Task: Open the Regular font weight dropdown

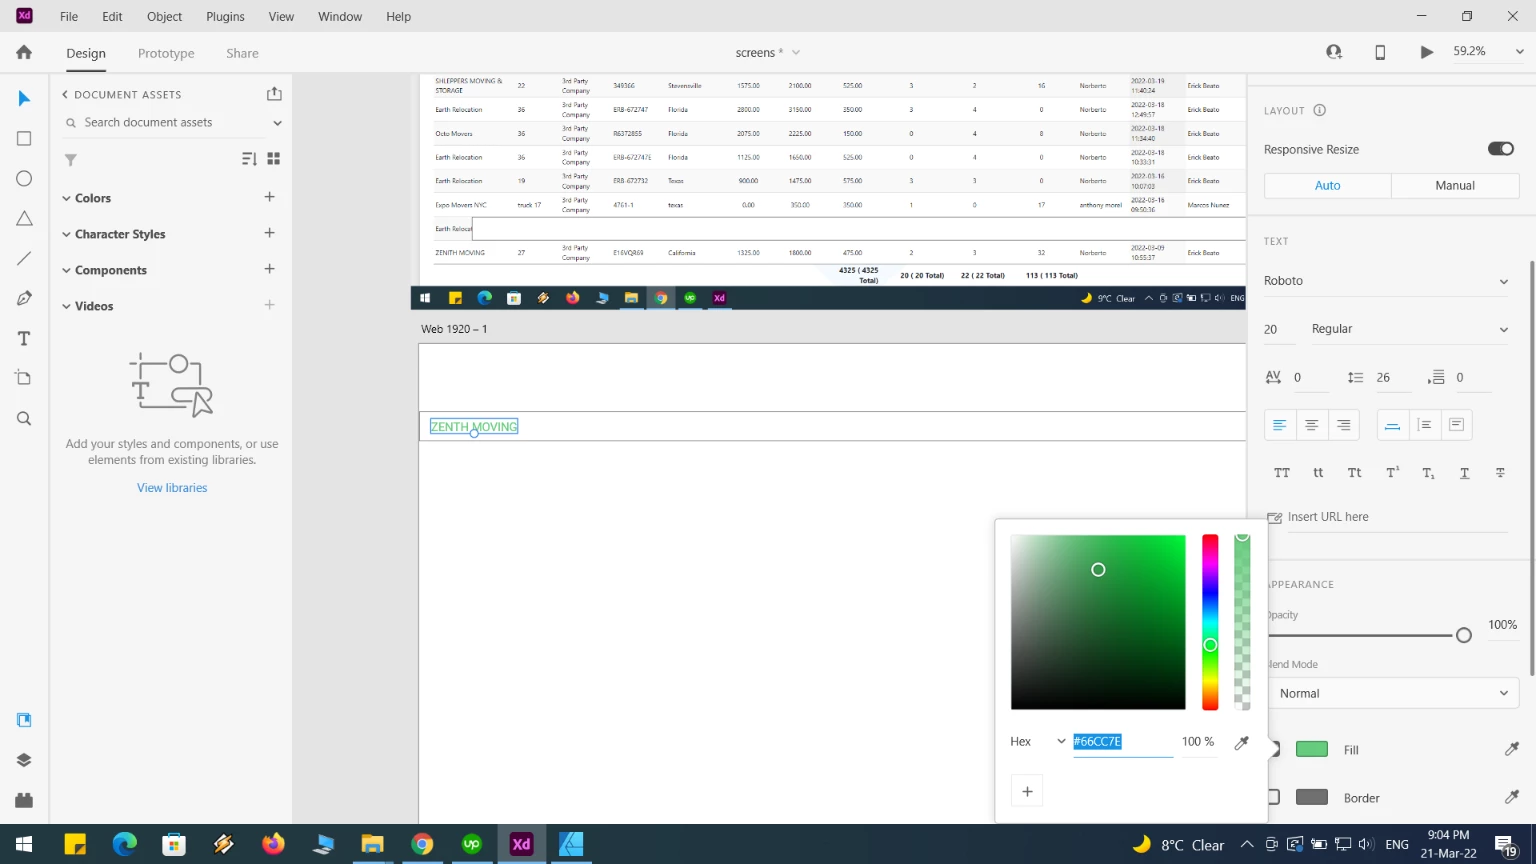Action: click(1410, 329)
